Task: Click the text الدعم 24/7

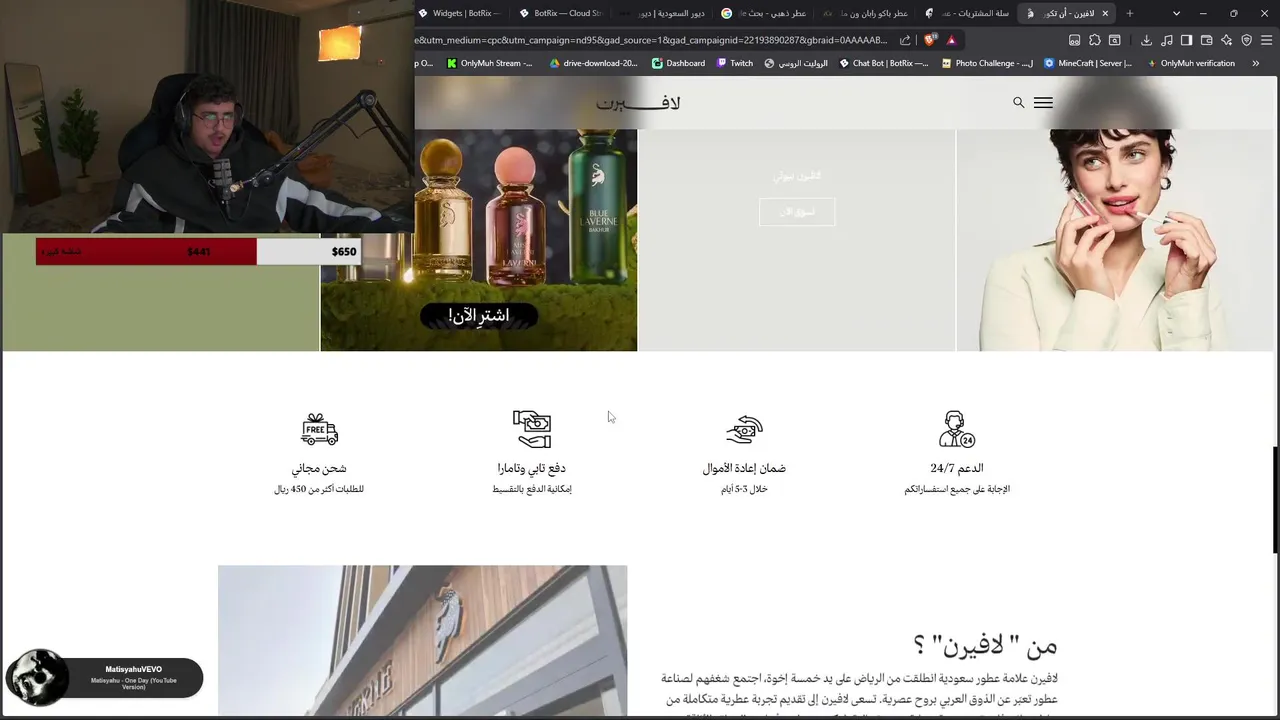Action: click(957, 468)
